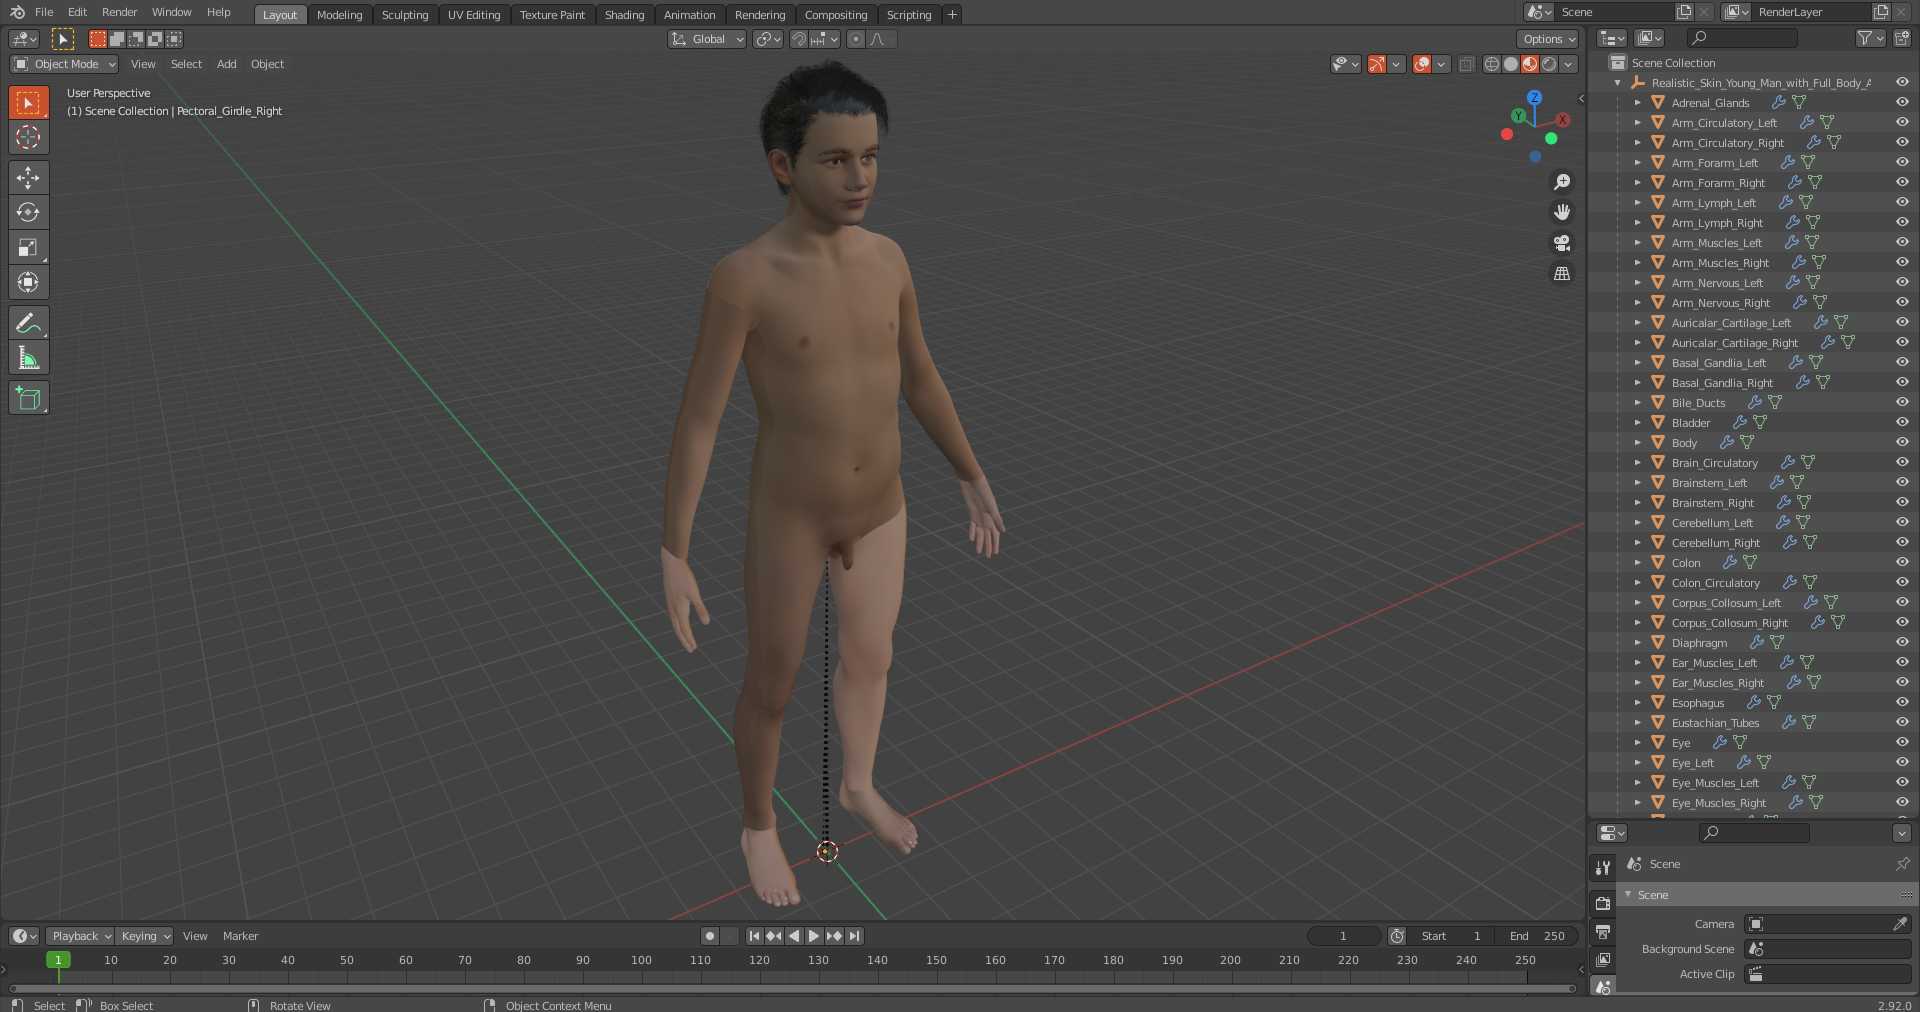1920x1012 pixels.
Task: Collapse the Realistic_Skin_Young_Man collection
Action: [x=1618, y=83]
